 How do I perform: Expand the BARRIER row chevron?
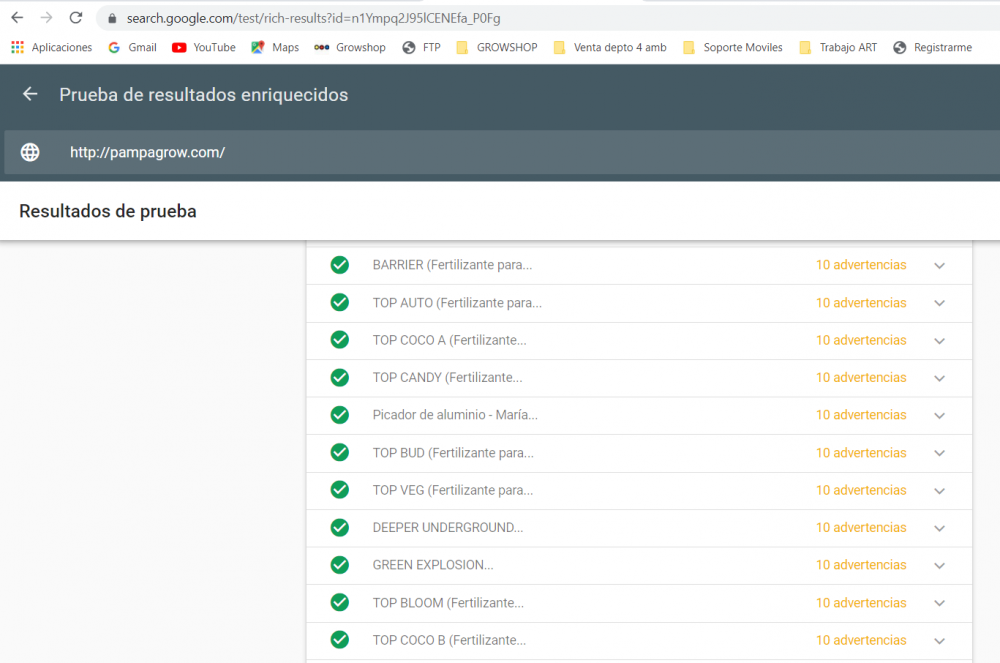pyautogui.click(x=939, y=265)
